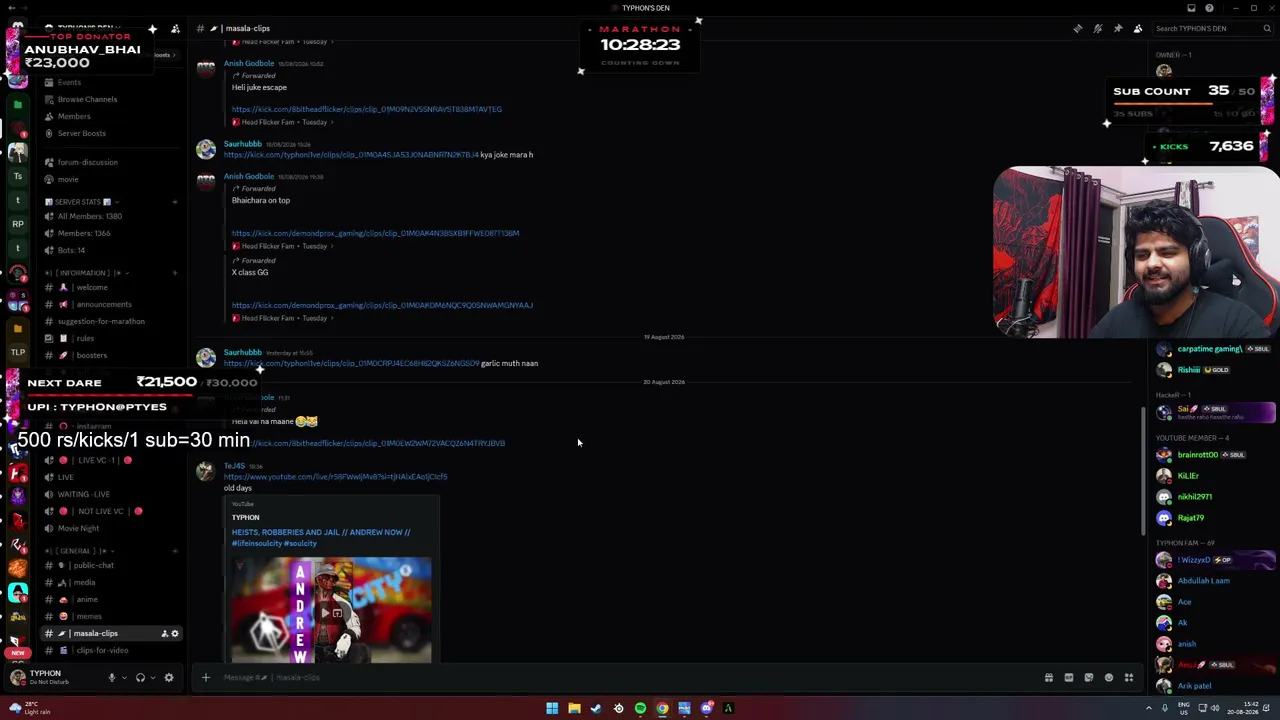Open File Explorer from the taskbar
Screen dimensions: 1280x720
[574, 708]
